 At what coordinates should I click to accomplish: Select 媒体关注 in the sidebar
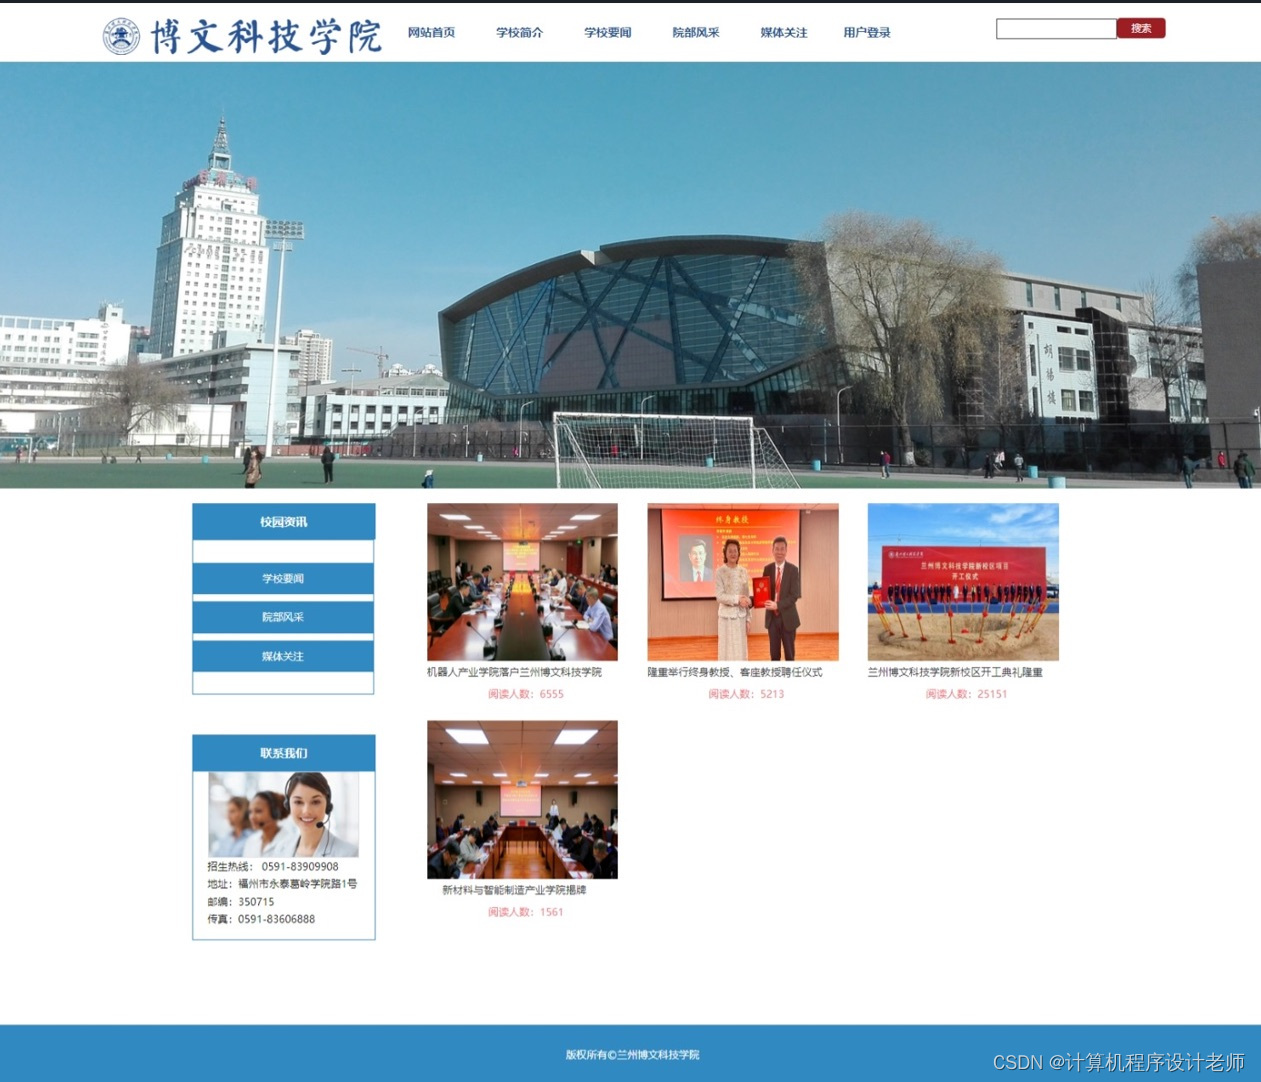point(283,656)
